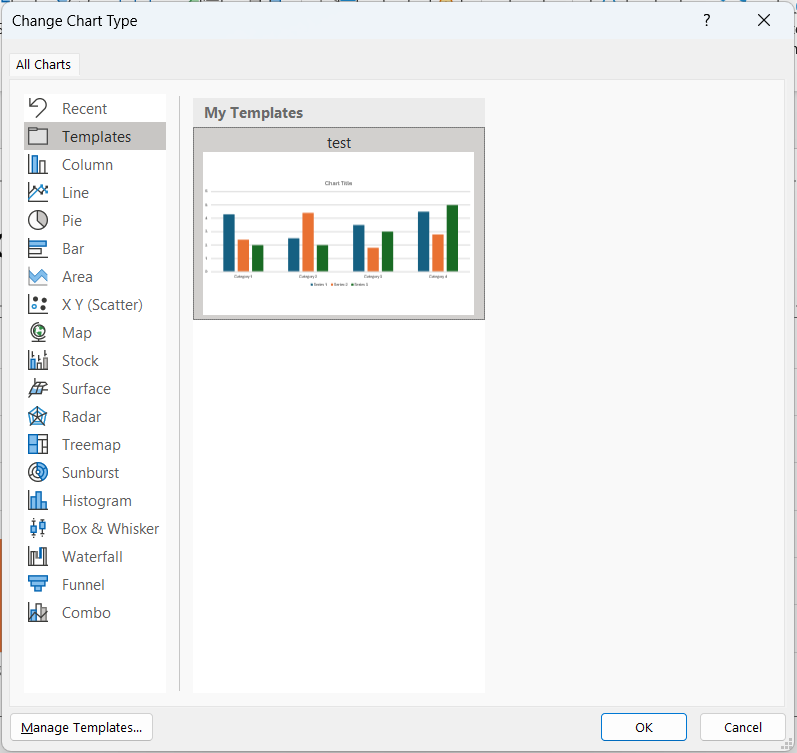Image resolution: width=797 pixels, height=753 pixels.
Task: Pick the Waterfall category label
Action: pyautogui.click(x=92, y=556)
